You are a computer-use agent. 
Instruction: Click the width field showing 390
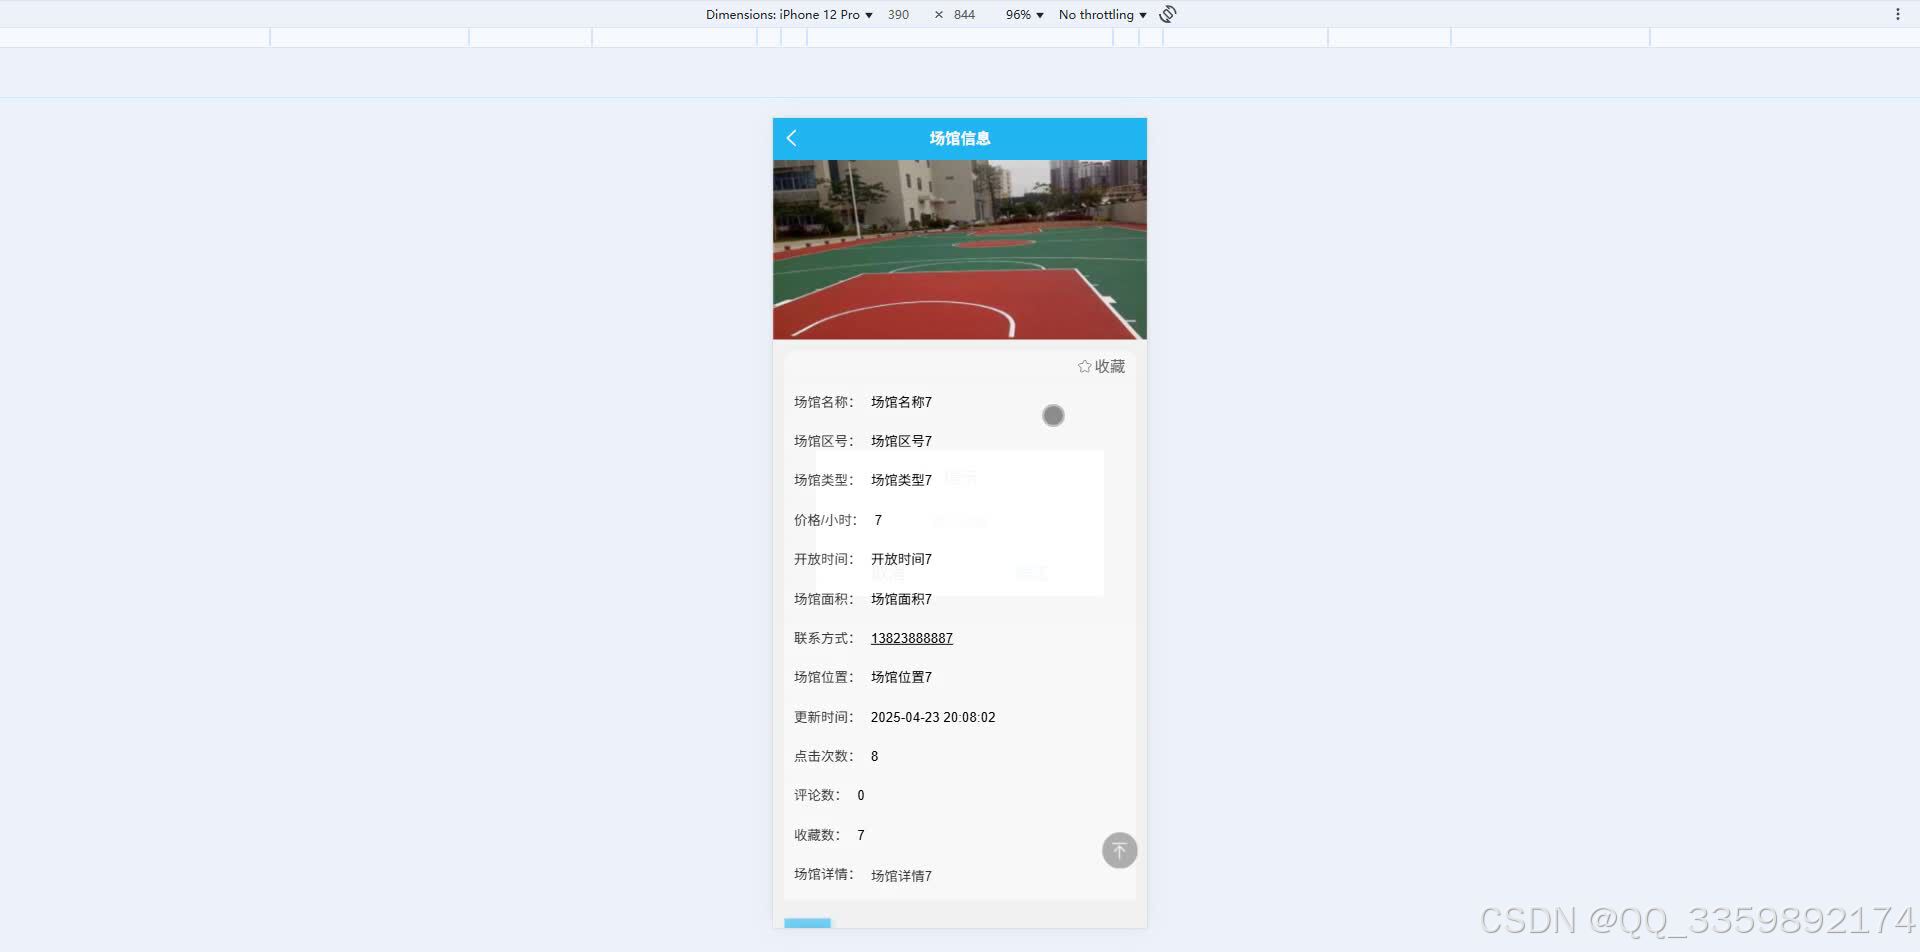coord(898,14)
